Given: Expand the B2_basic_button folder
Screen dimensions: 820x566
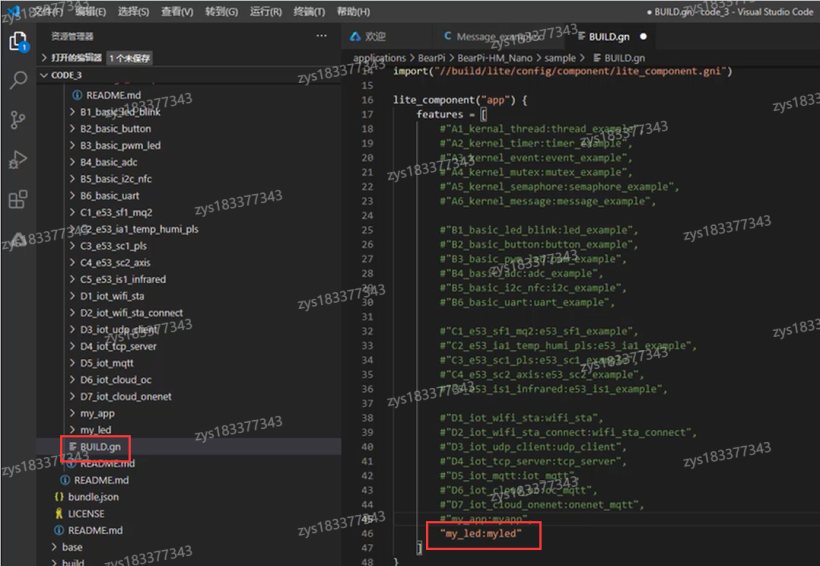Looking at the screenshot, I should pos(115,128).
